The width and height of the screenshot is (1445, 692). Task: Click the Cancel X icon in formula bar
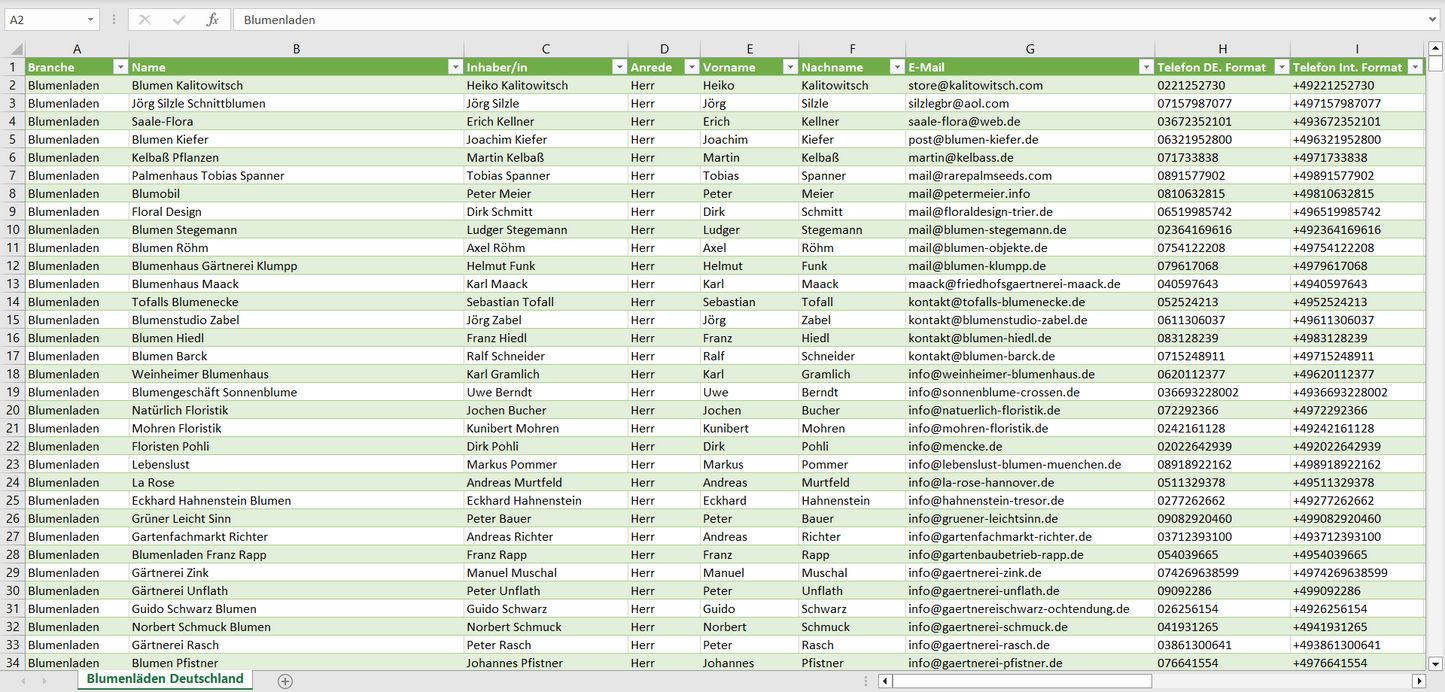145,20
